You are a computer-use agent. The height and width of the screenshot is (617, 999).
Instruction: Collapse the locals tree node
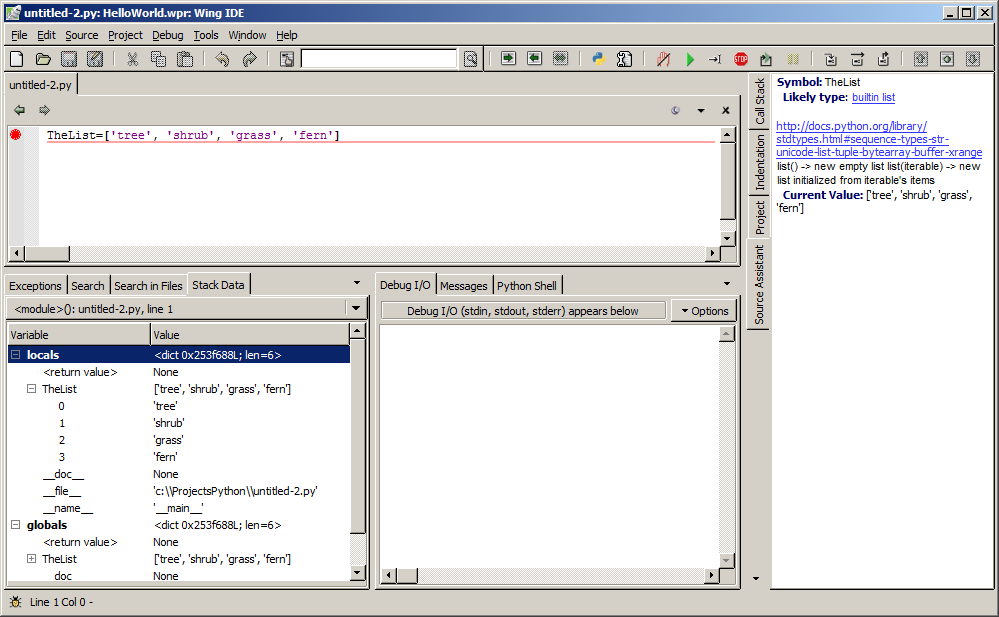pyautogui.click(x=16, y=355)
